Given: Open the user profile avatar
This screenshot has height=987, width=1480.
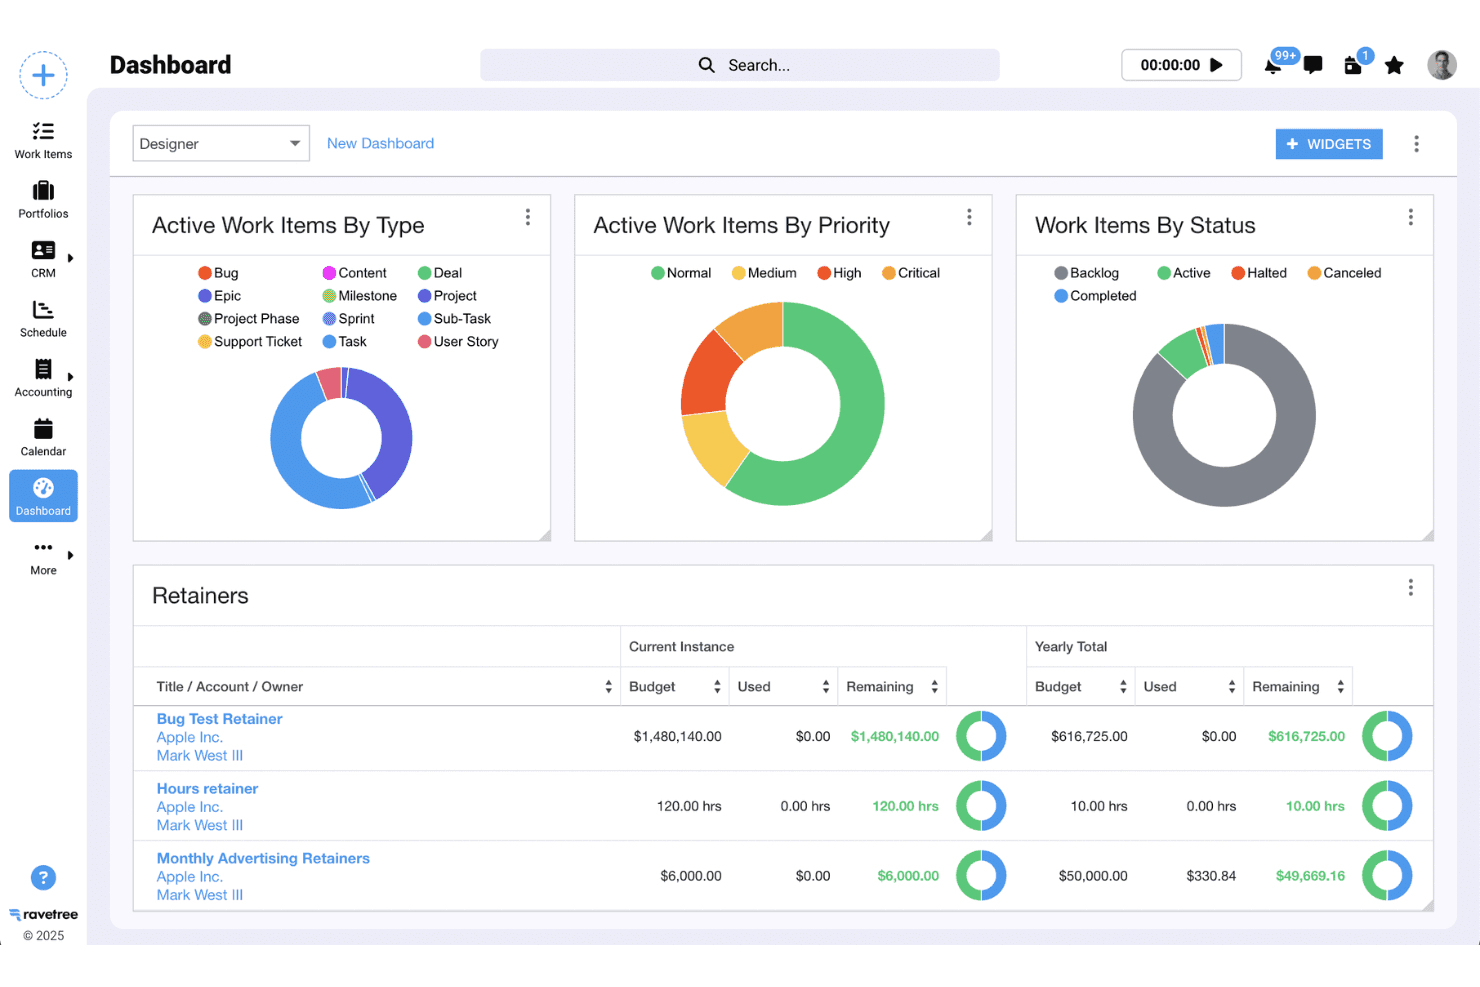Looking at the screenshot, I should tap(1442, 65).
